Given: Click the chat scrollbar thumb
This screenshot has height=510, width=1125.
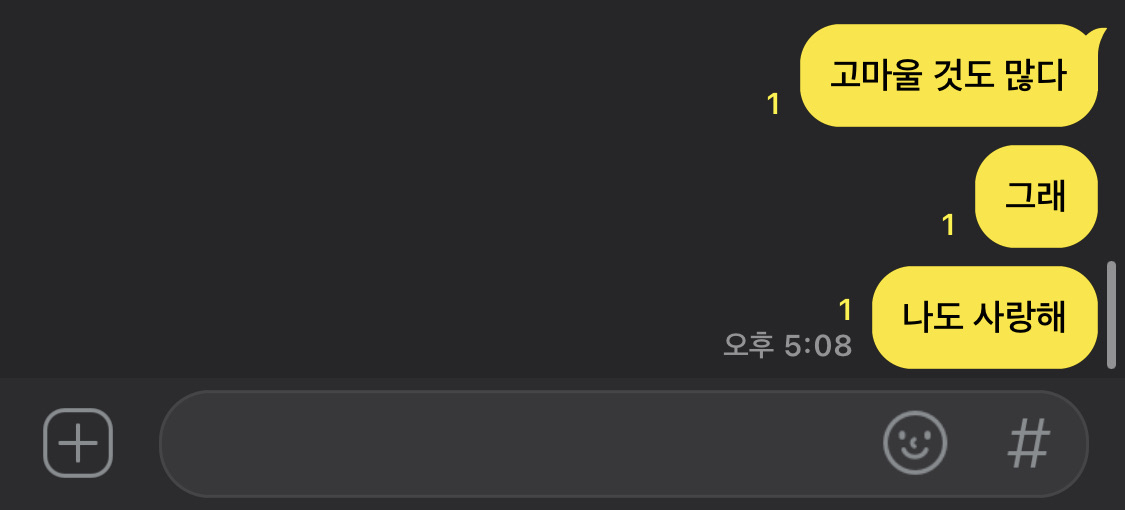Looking at the screenshot, I should pos(1111,315).
